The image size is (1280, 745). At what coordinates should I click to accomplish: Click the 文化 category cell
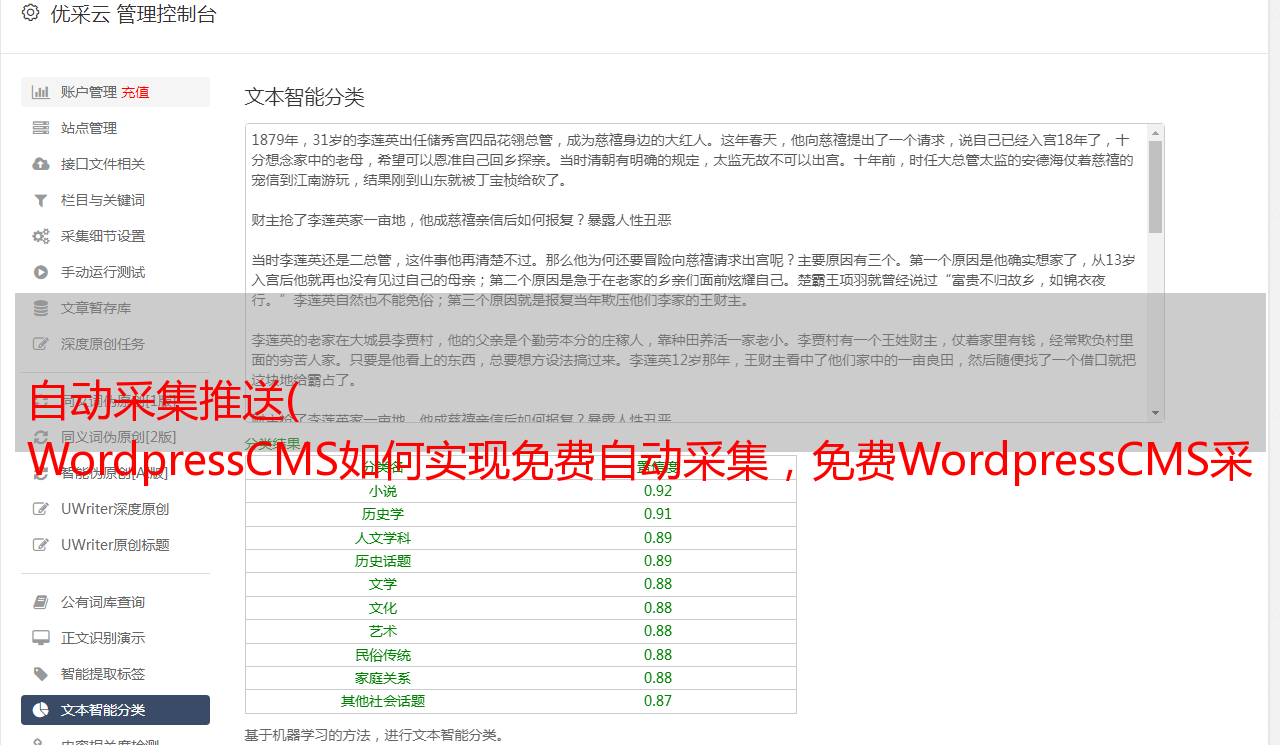383,608
